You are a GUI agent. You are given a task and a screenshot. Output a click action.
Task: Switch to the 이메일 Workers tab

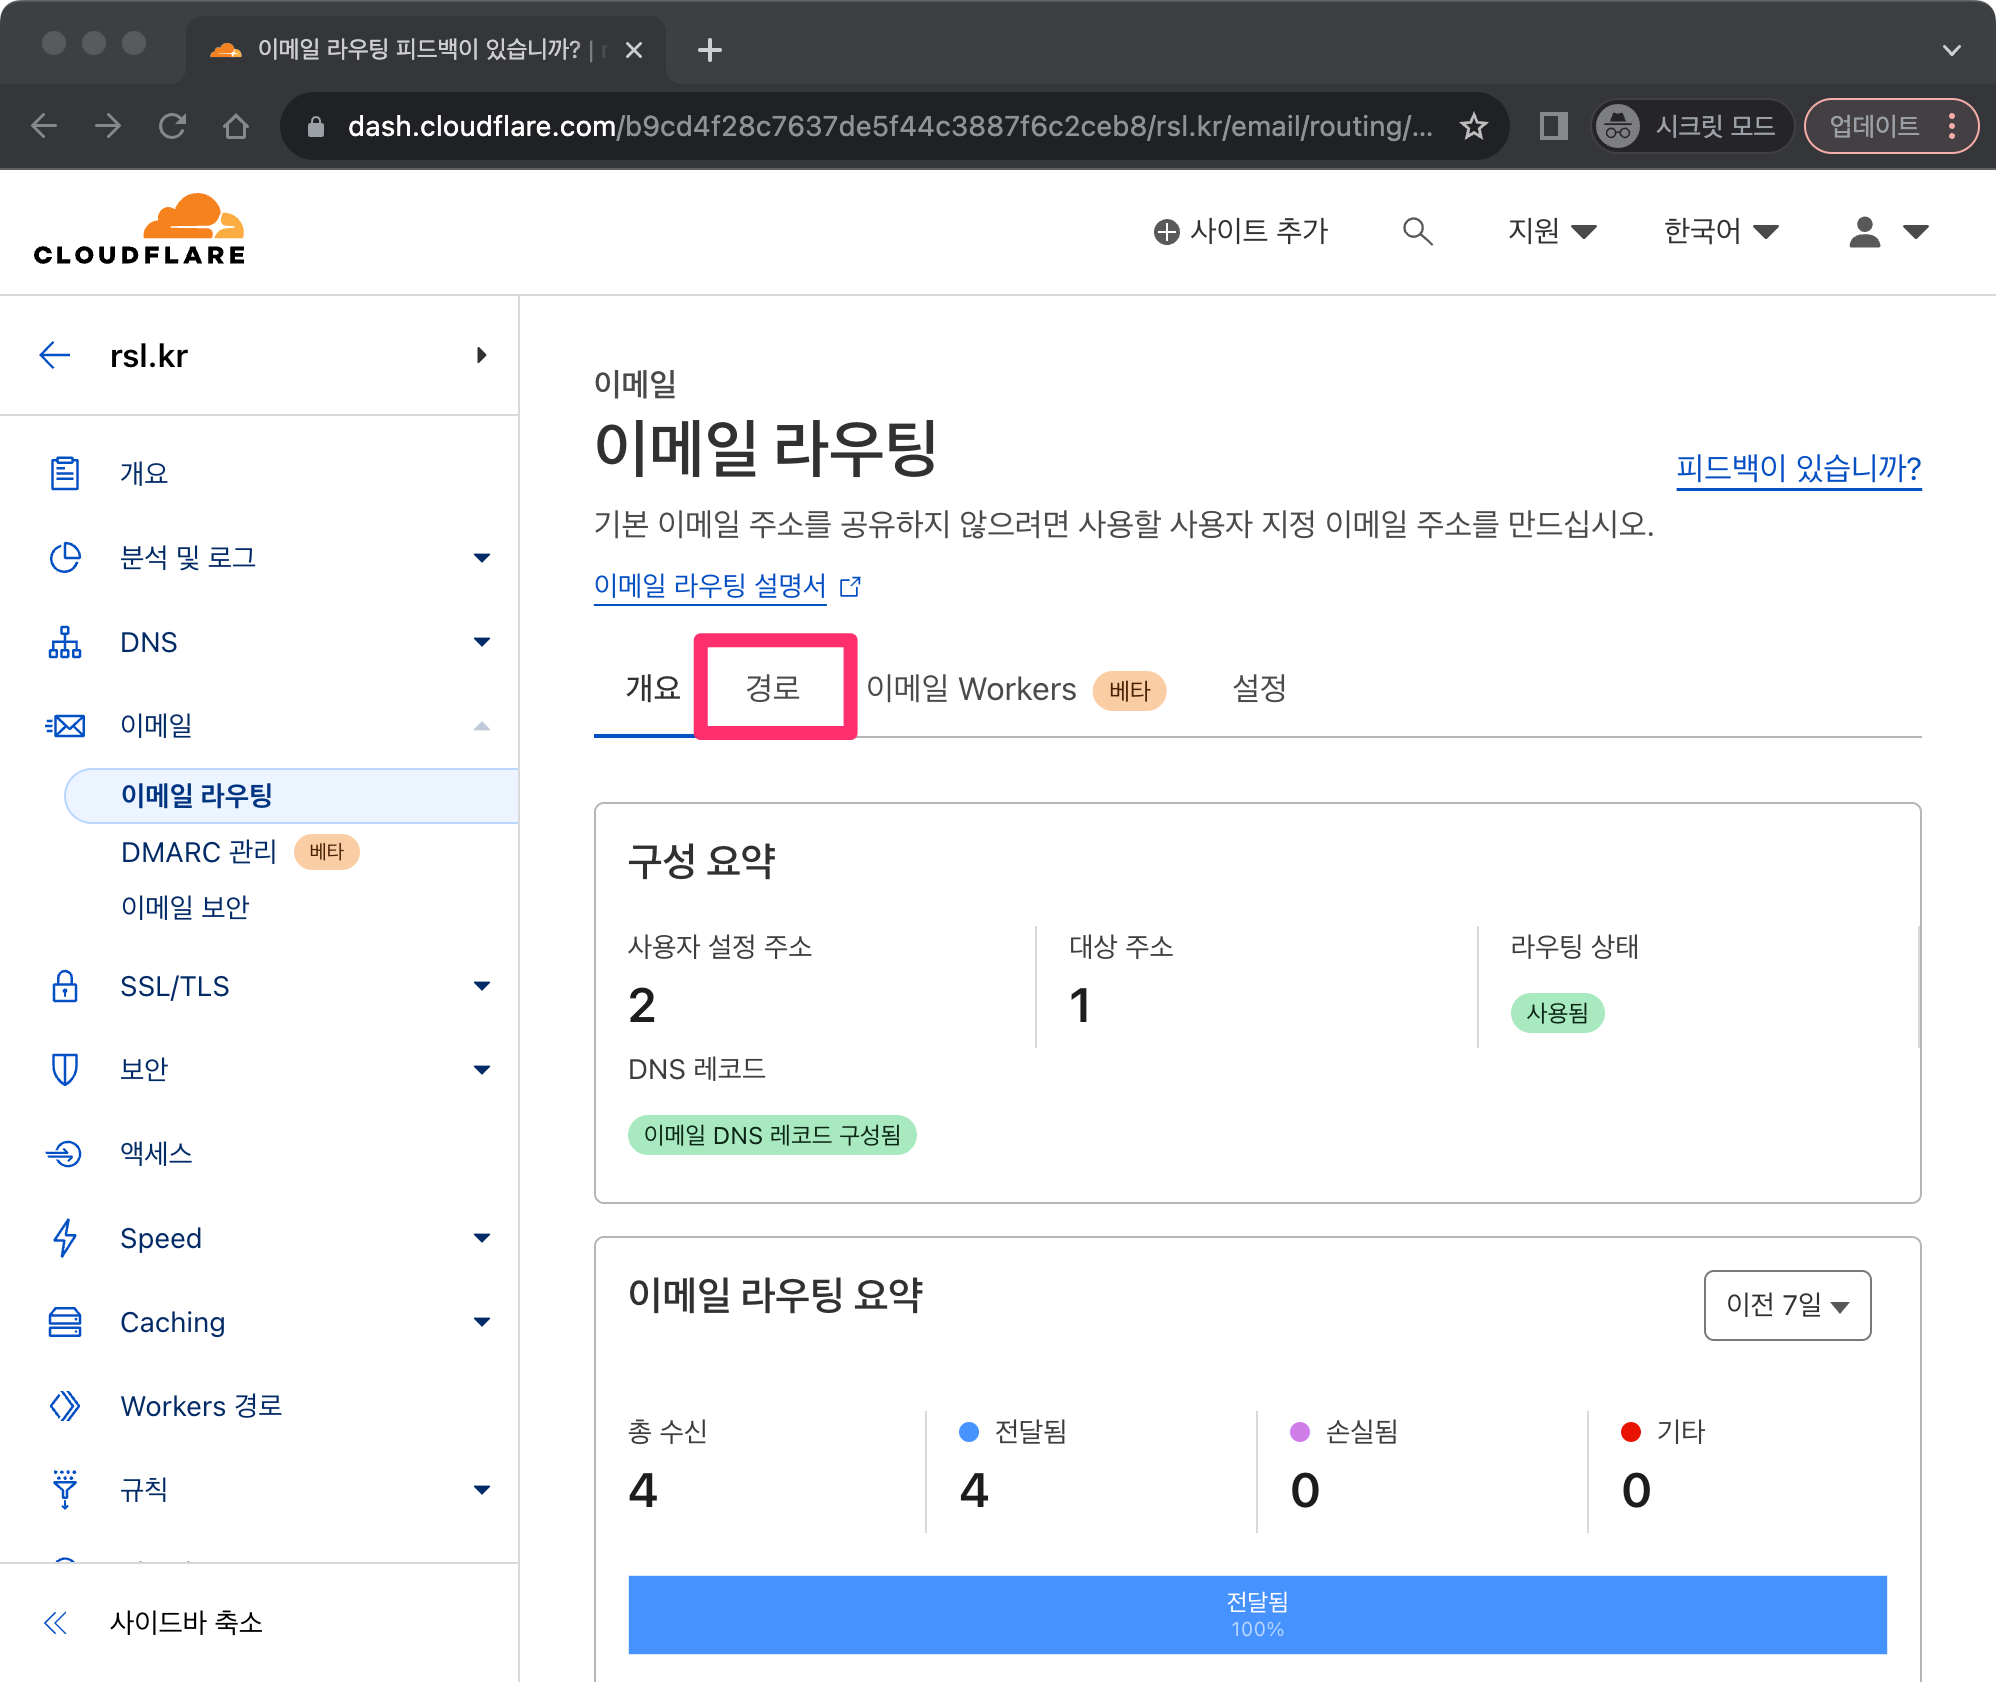click(x=1016, y=689)
